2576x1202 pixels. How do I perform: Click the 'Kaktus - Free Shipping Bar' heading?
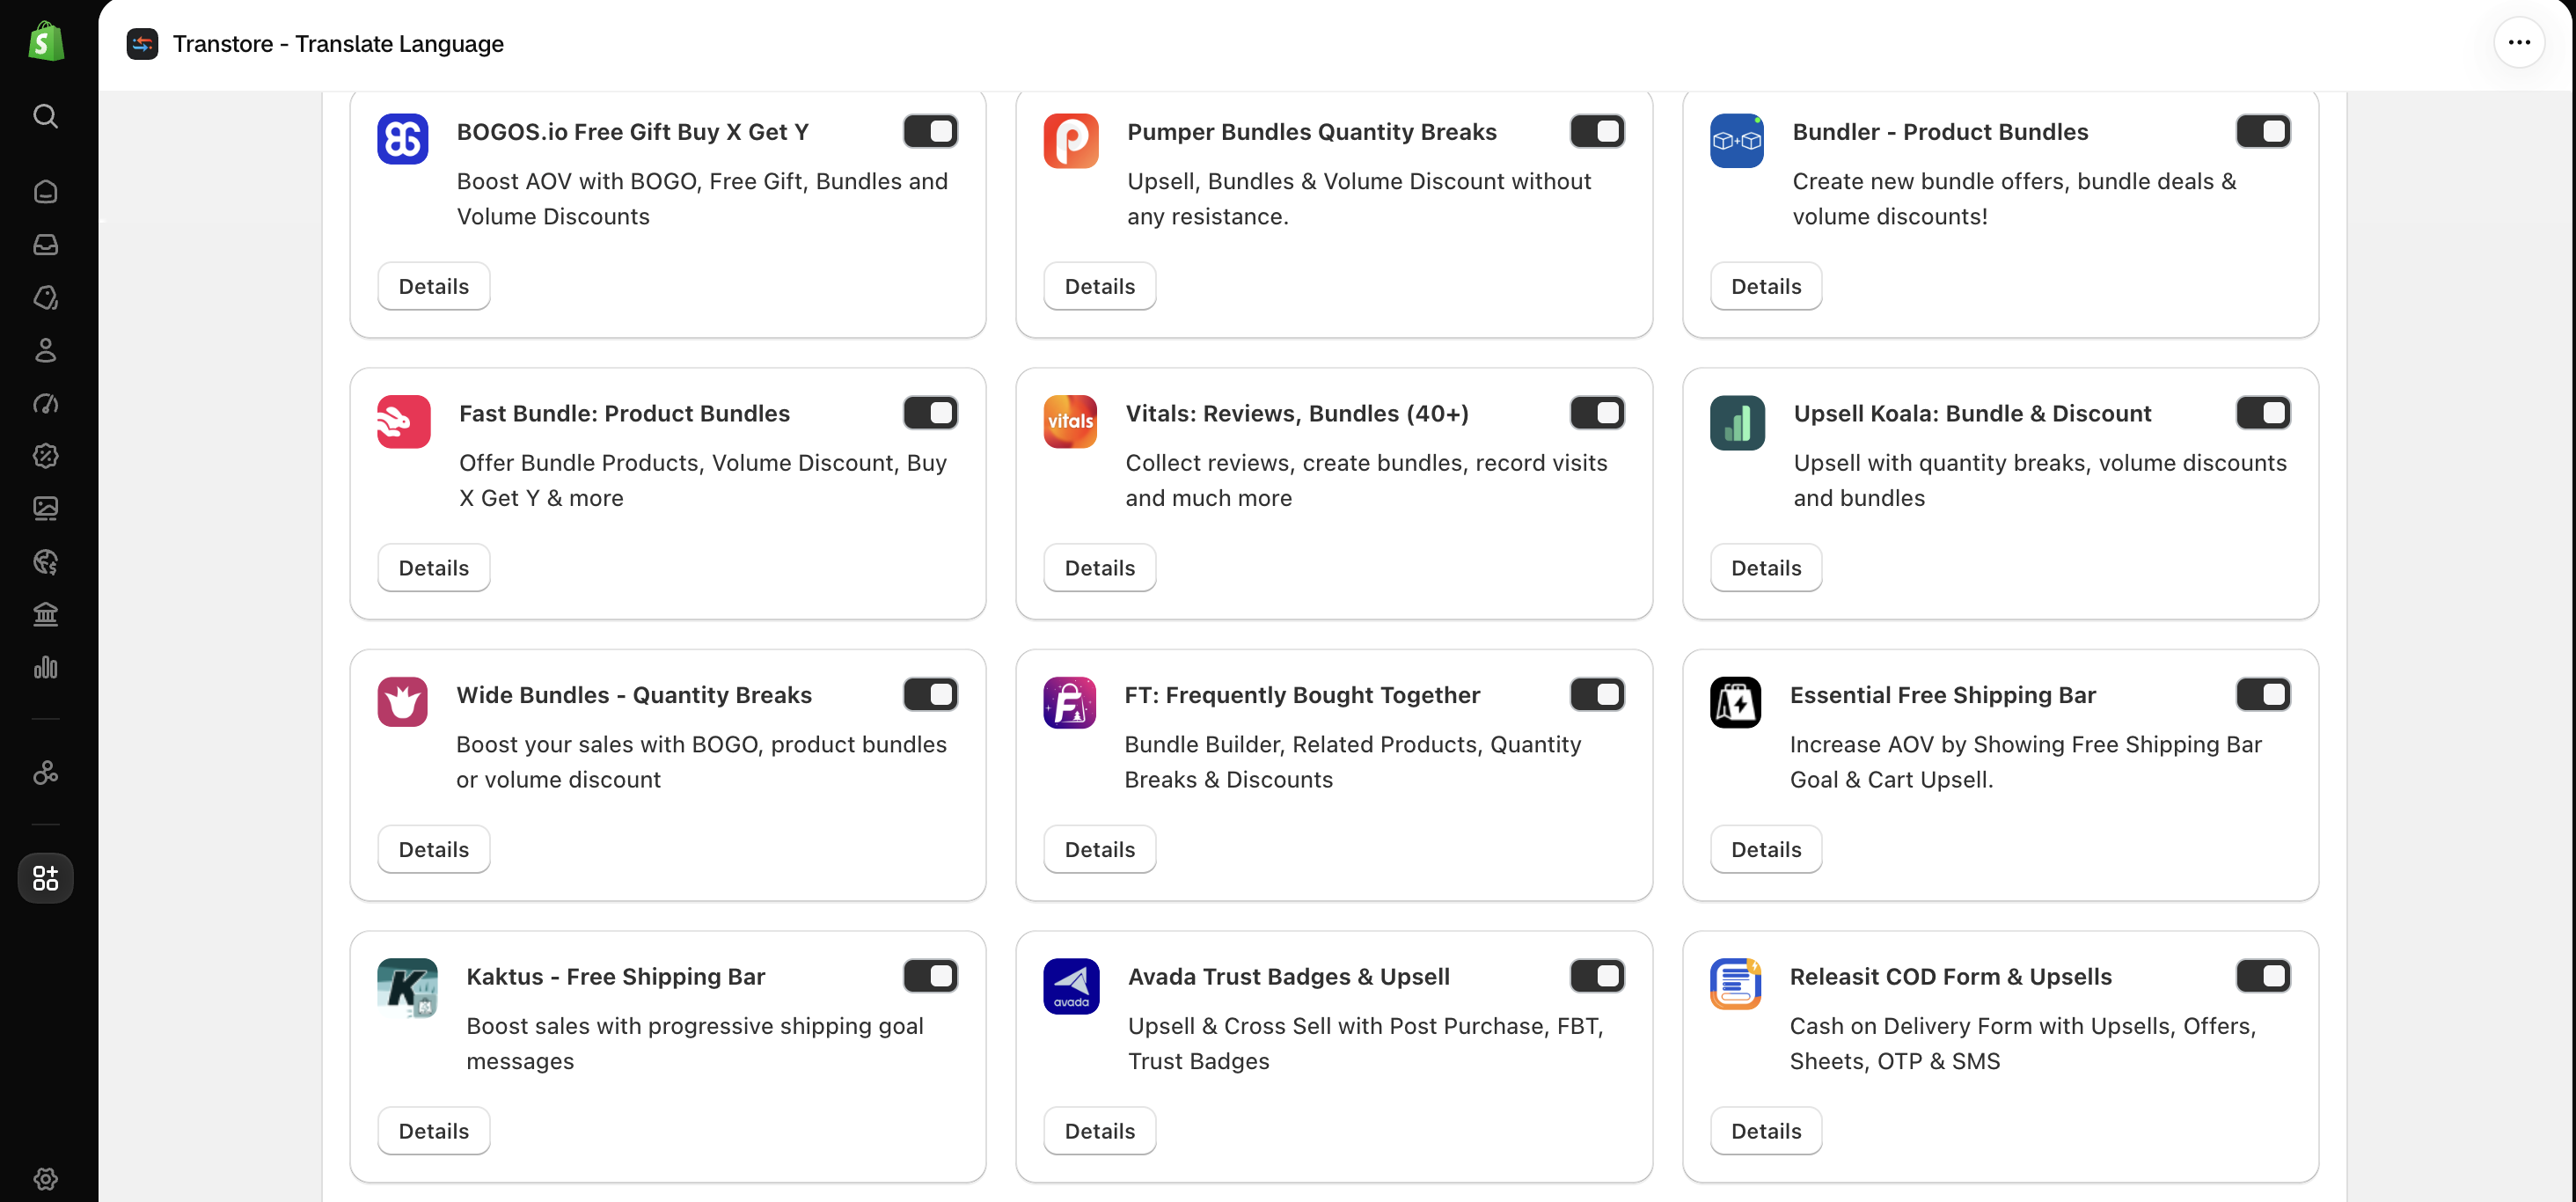[616, 977]
